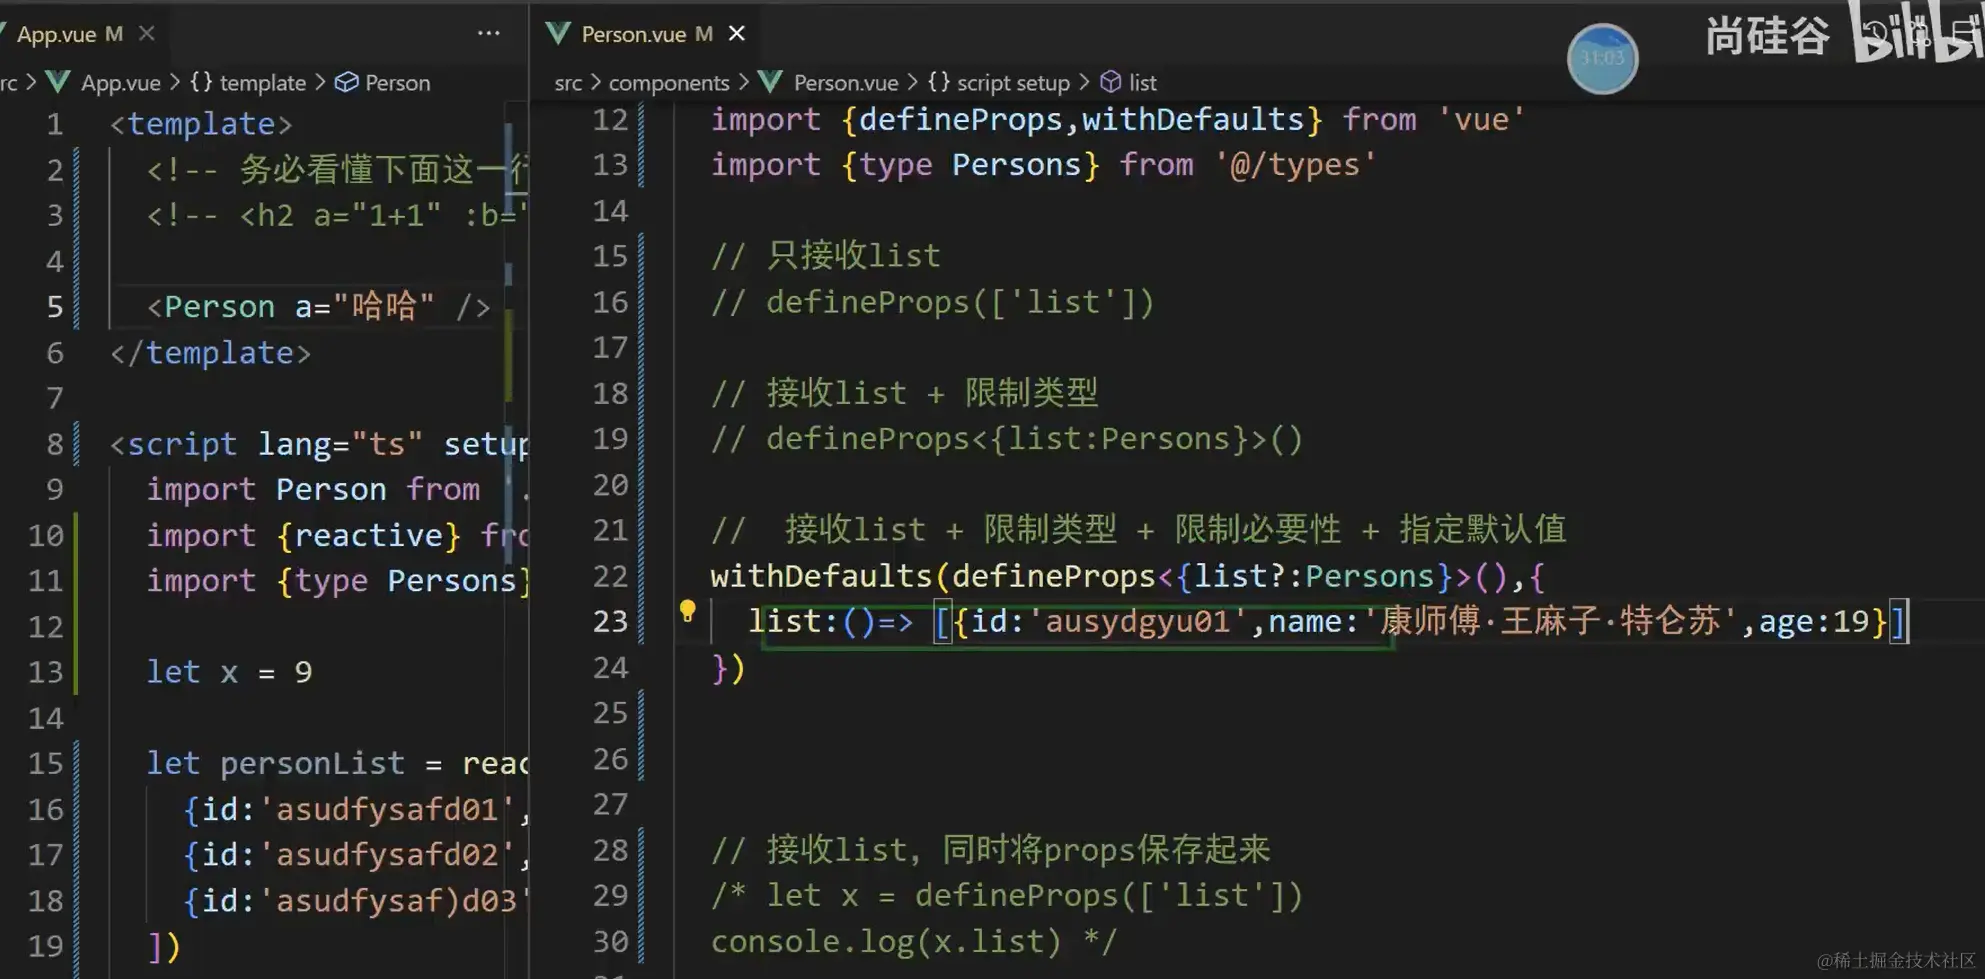Click withDefaults on line 22
This screenshot has height=979, width=1985.
tap(821, 576)
